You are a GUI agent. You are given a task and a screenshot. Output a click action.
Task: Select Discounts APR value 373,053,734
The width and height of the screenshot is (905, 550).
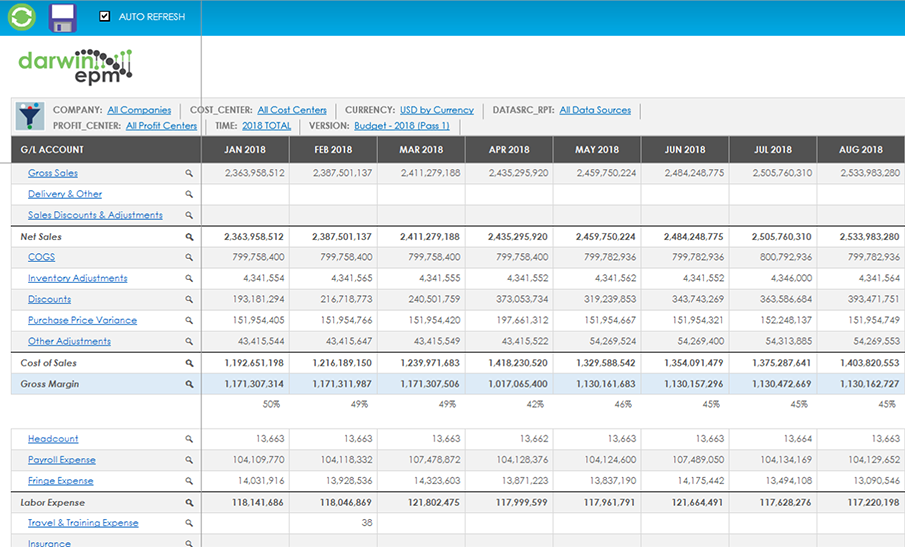coord(522,299)
